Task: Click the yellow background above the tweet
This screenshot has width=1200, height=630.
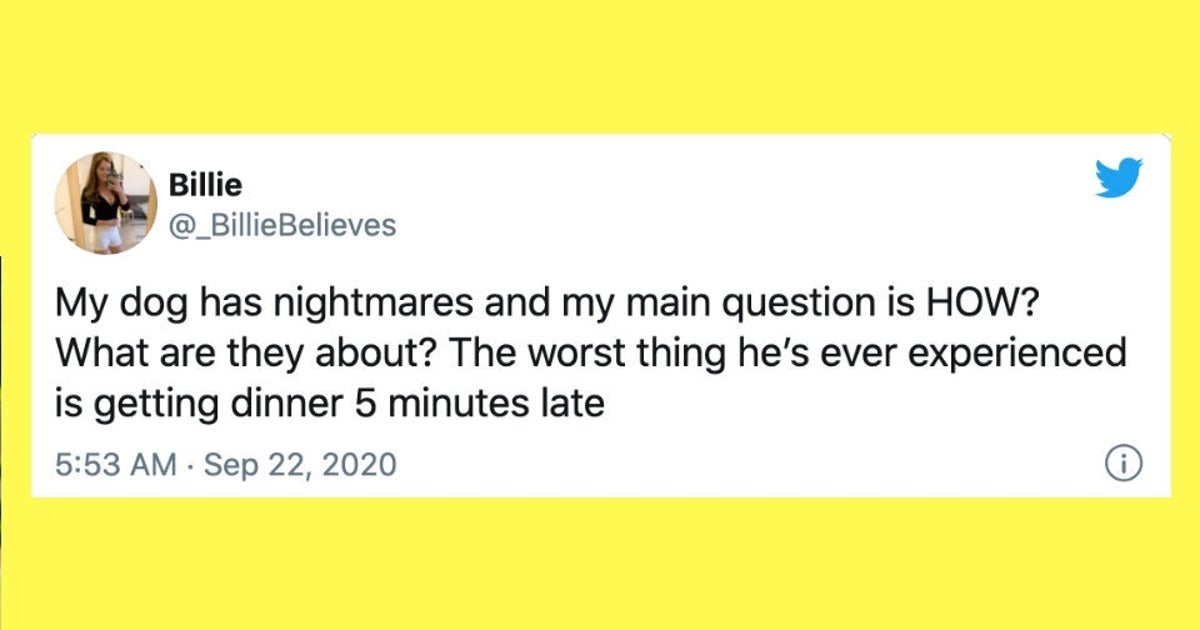Action: click(x=600, y=65)
